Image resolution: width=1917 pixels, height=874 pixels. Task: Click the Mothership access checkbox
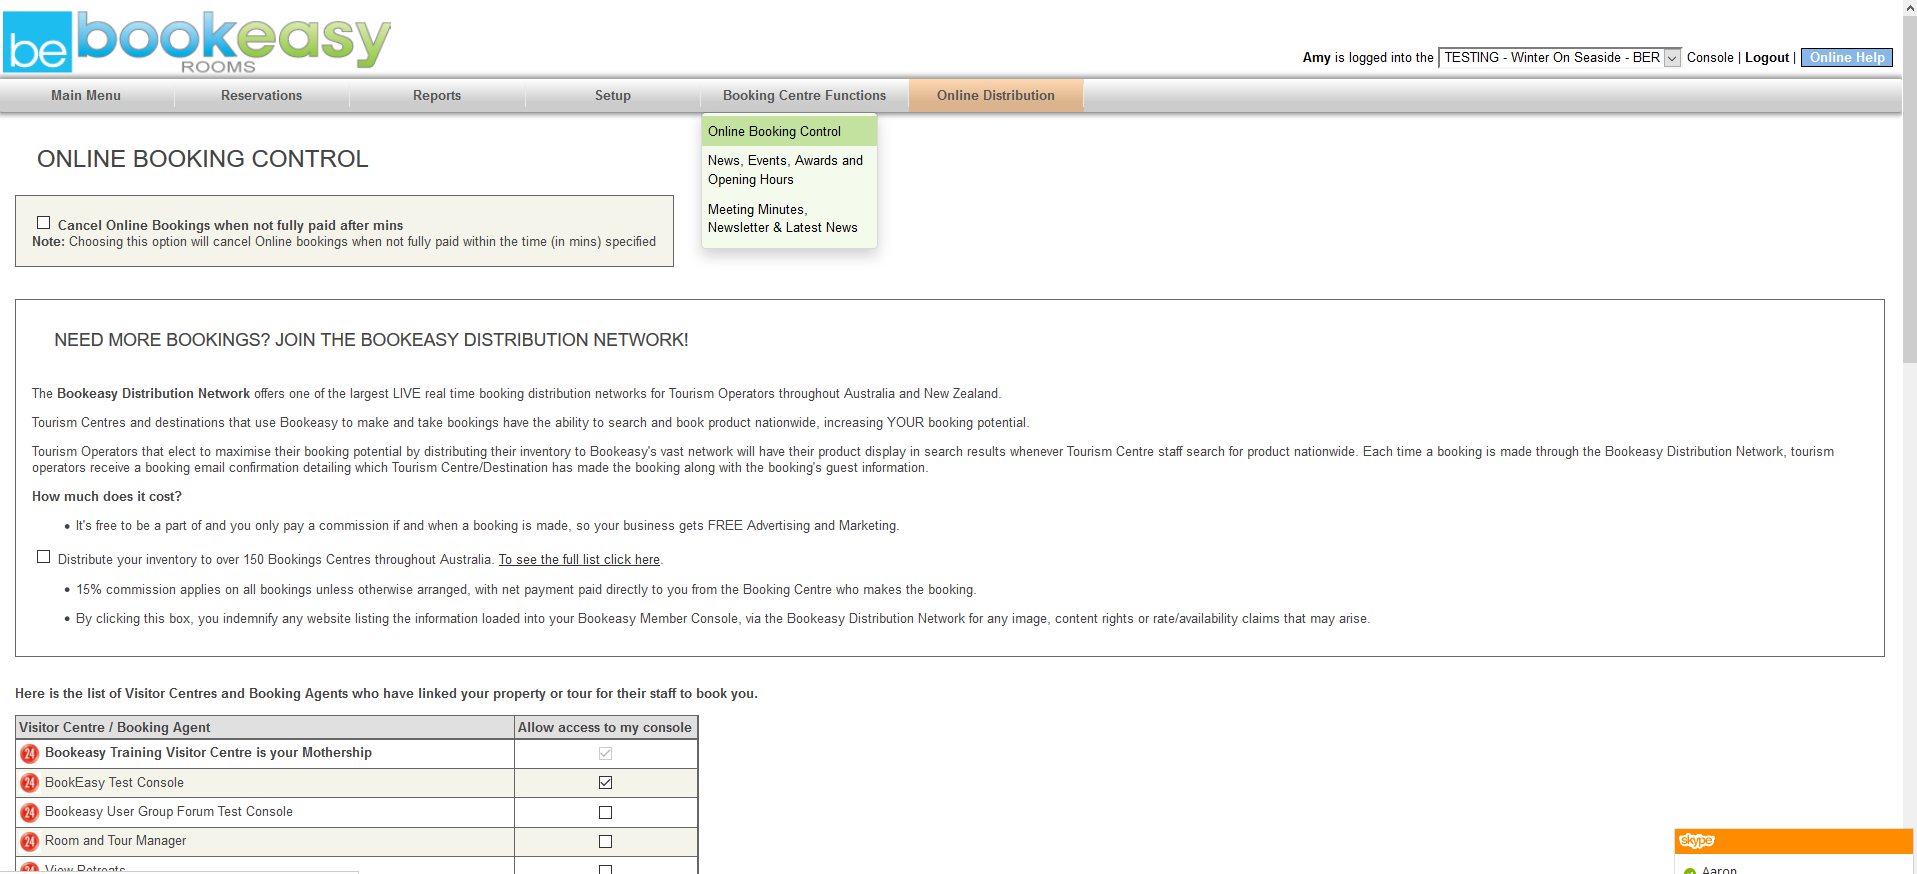click(605, 754)
